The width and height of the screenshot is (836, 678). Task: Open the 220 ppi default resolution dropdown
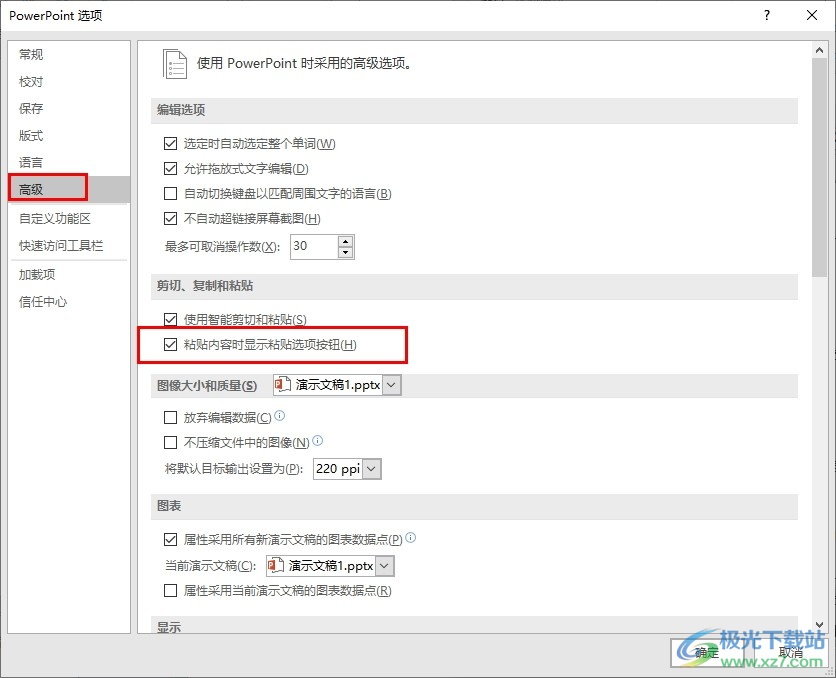pos(372,469)
